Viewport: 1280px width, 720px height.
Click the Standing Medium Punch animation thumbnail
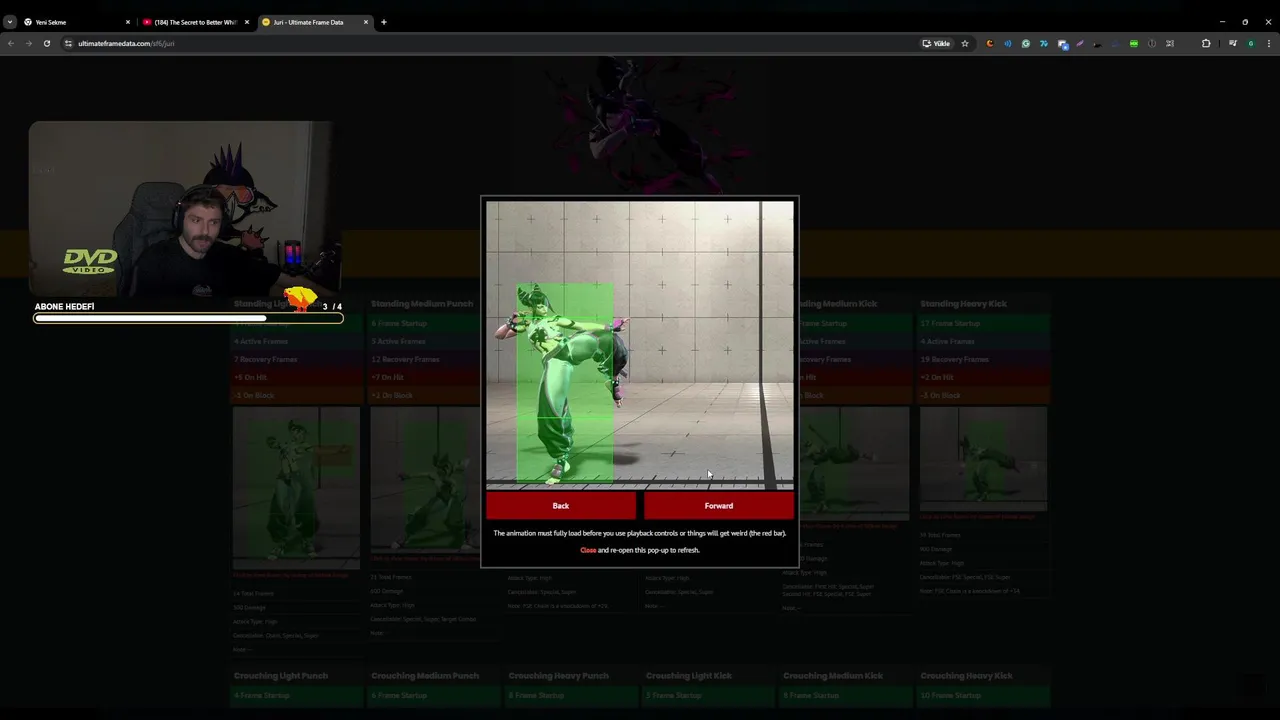(425, 478)
